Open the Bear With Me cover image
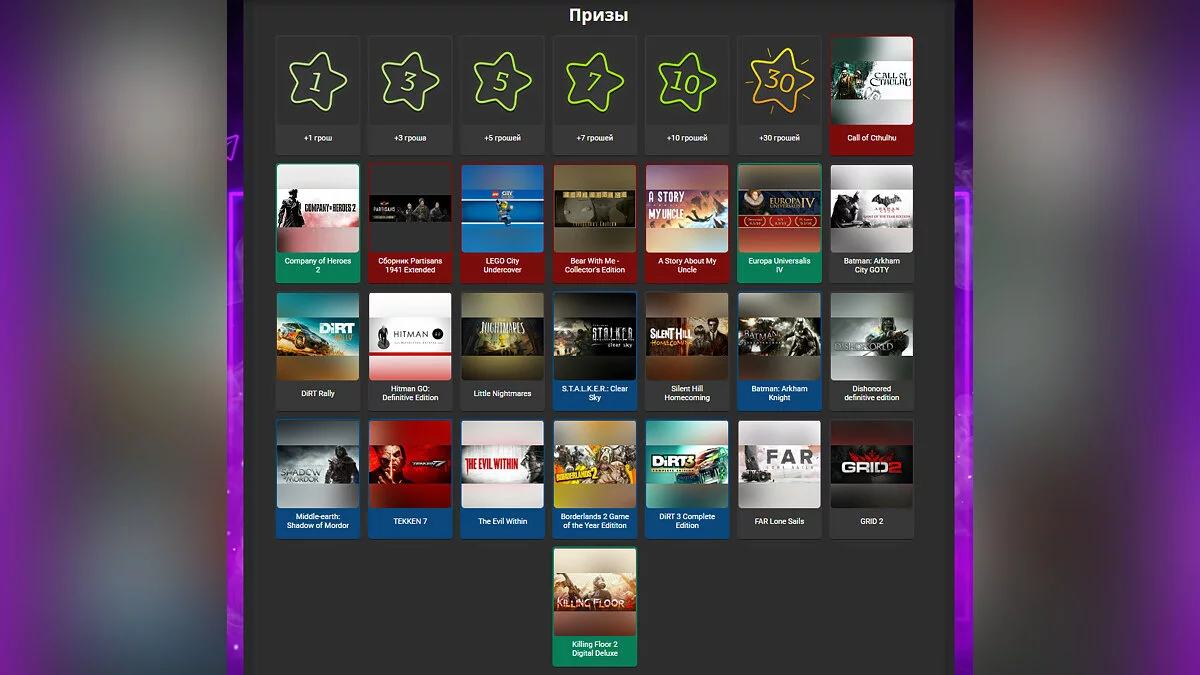1200x675 pixels. 595,208
